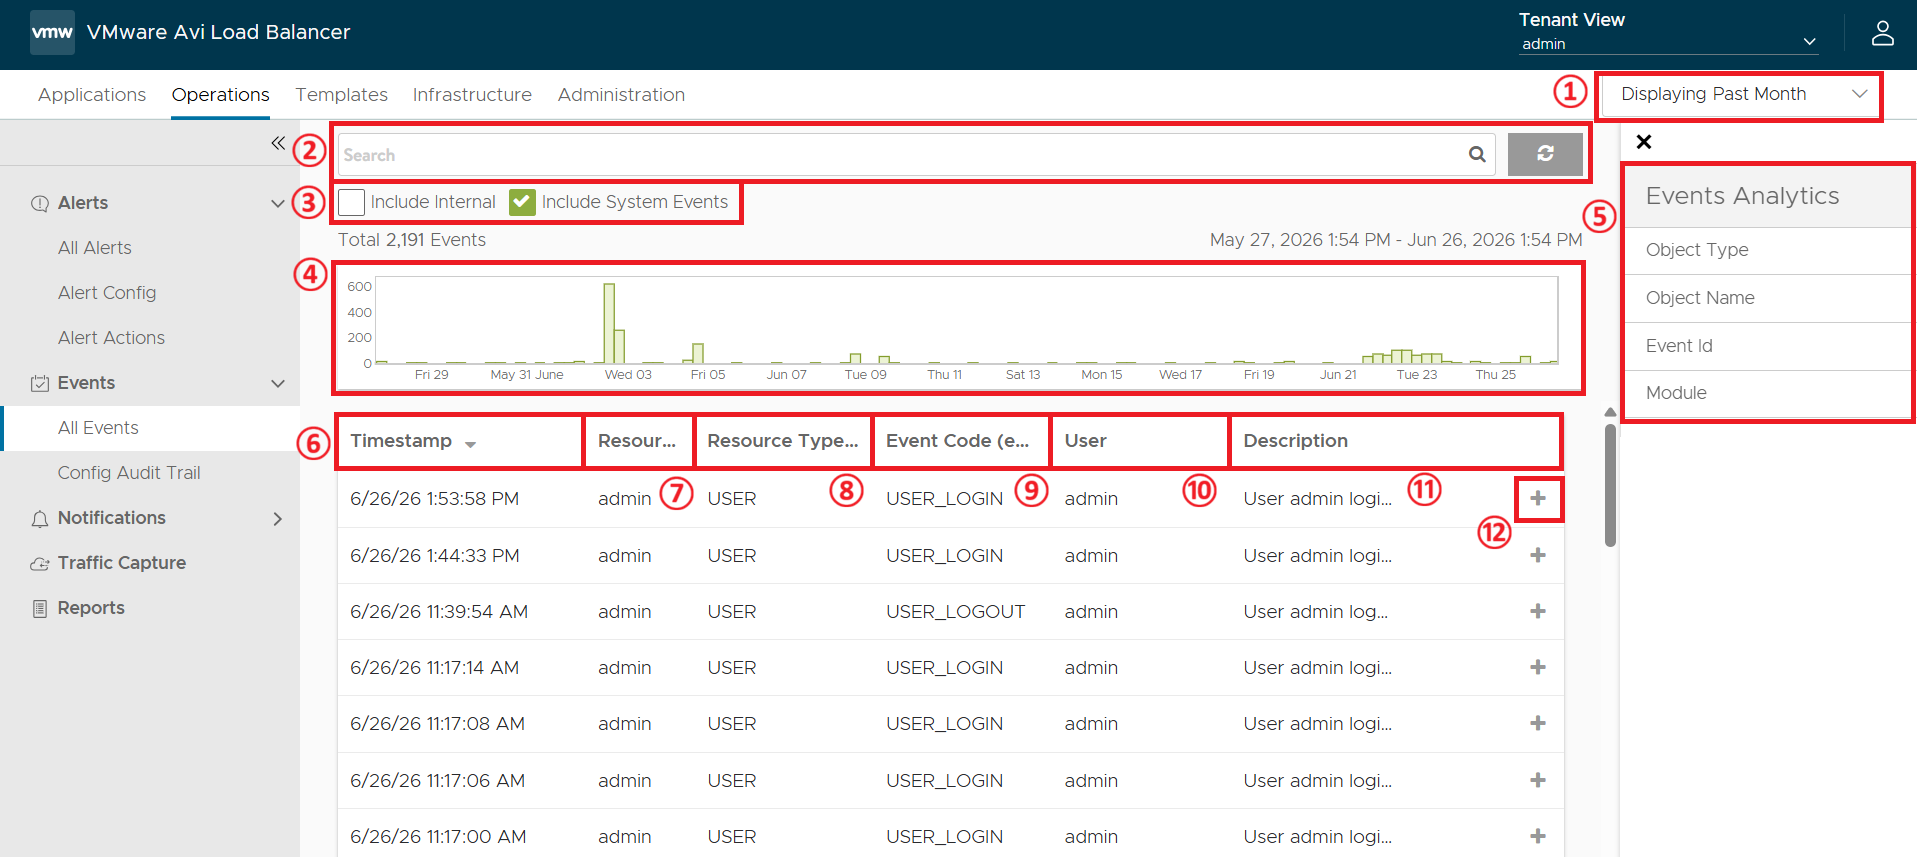Sort by Timestamp column arrow
The height and width of the screenshot is (857, 1917).
pos(470,444)
